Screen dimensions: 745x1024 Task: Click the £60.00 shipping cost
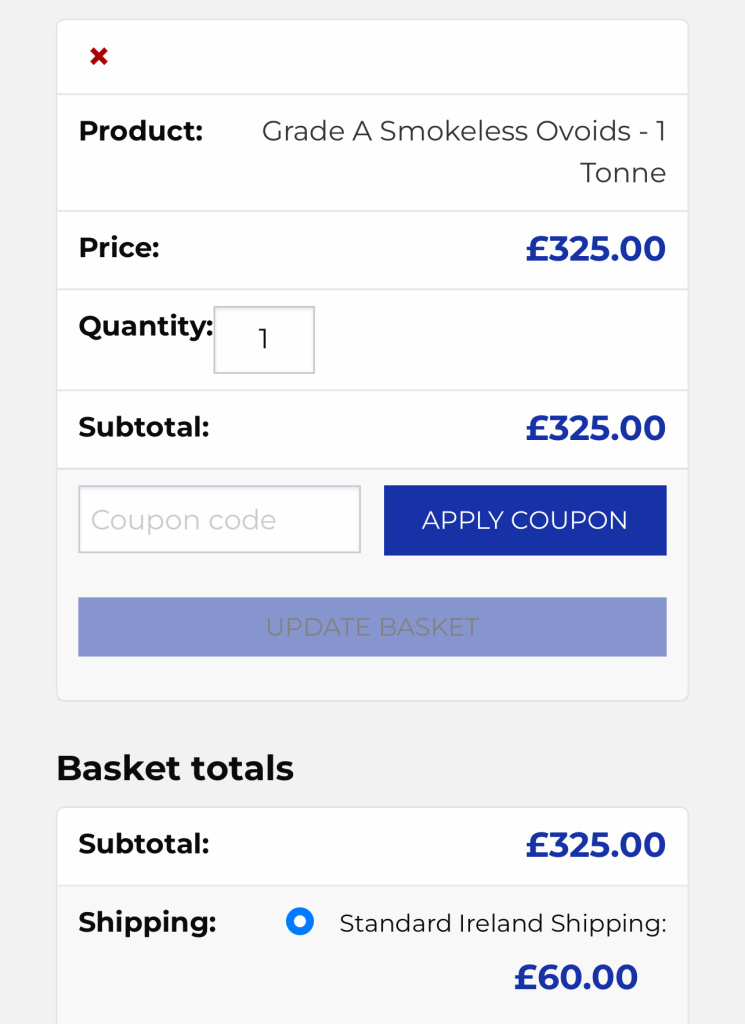[x=576, y=977]
